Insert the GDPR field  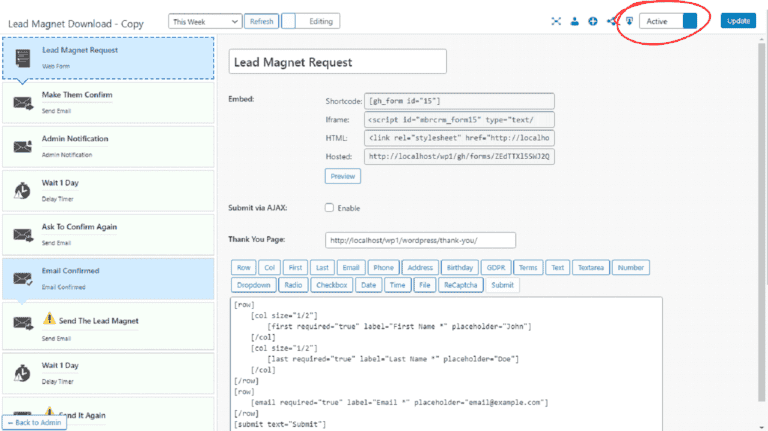point(496,267)
